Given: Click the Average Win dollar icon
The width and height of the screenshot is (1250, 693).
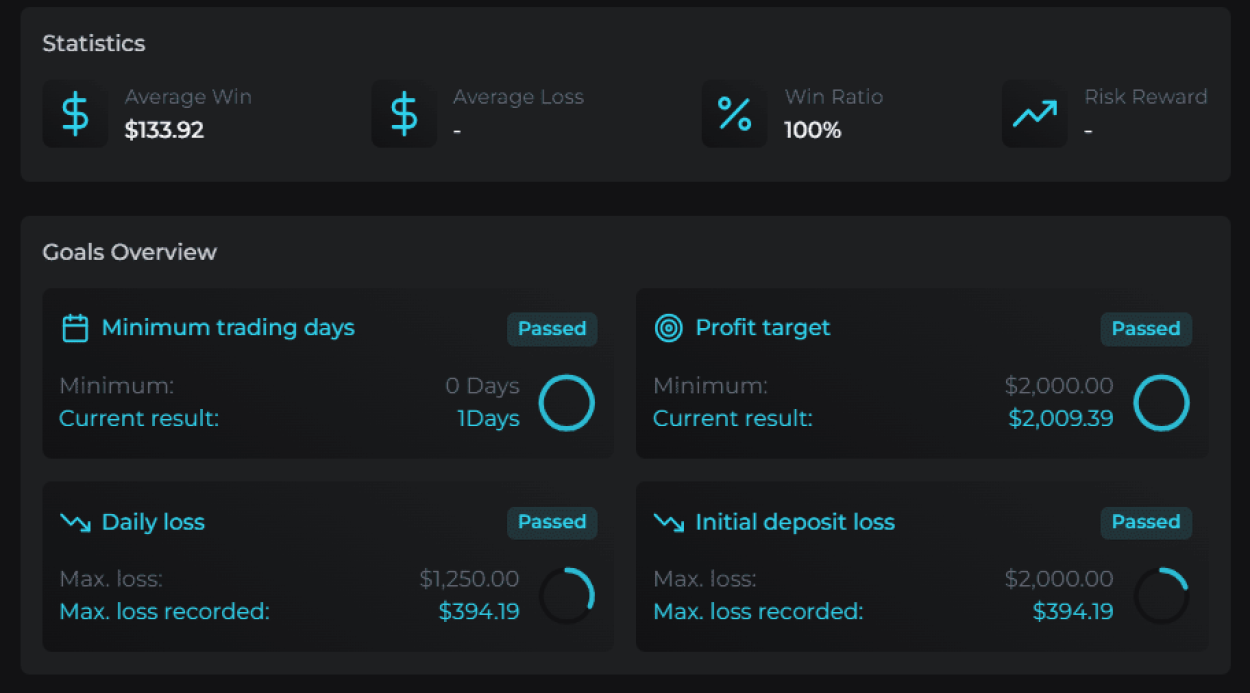Looking at the screenshot, I should (x=75, y=114).
